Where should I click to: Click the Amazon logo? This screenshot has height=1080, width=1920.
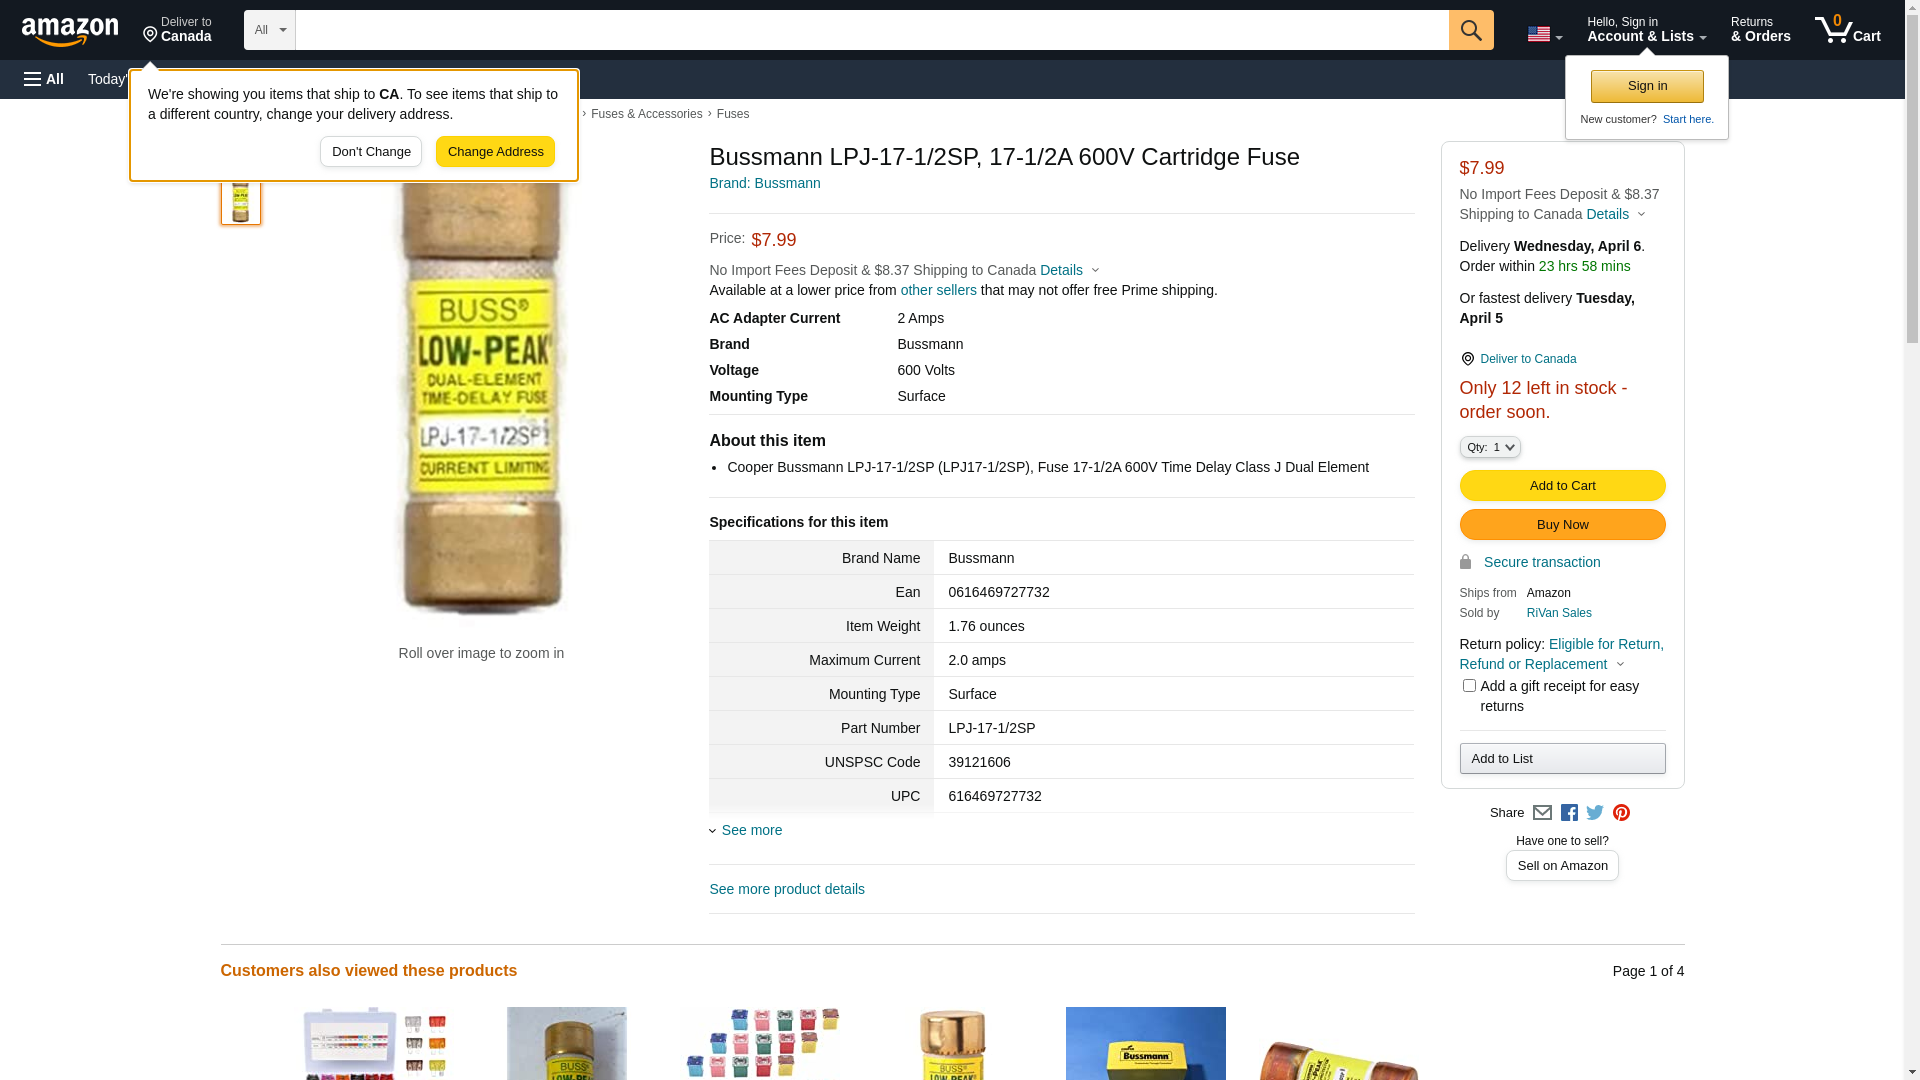point(70,31)
